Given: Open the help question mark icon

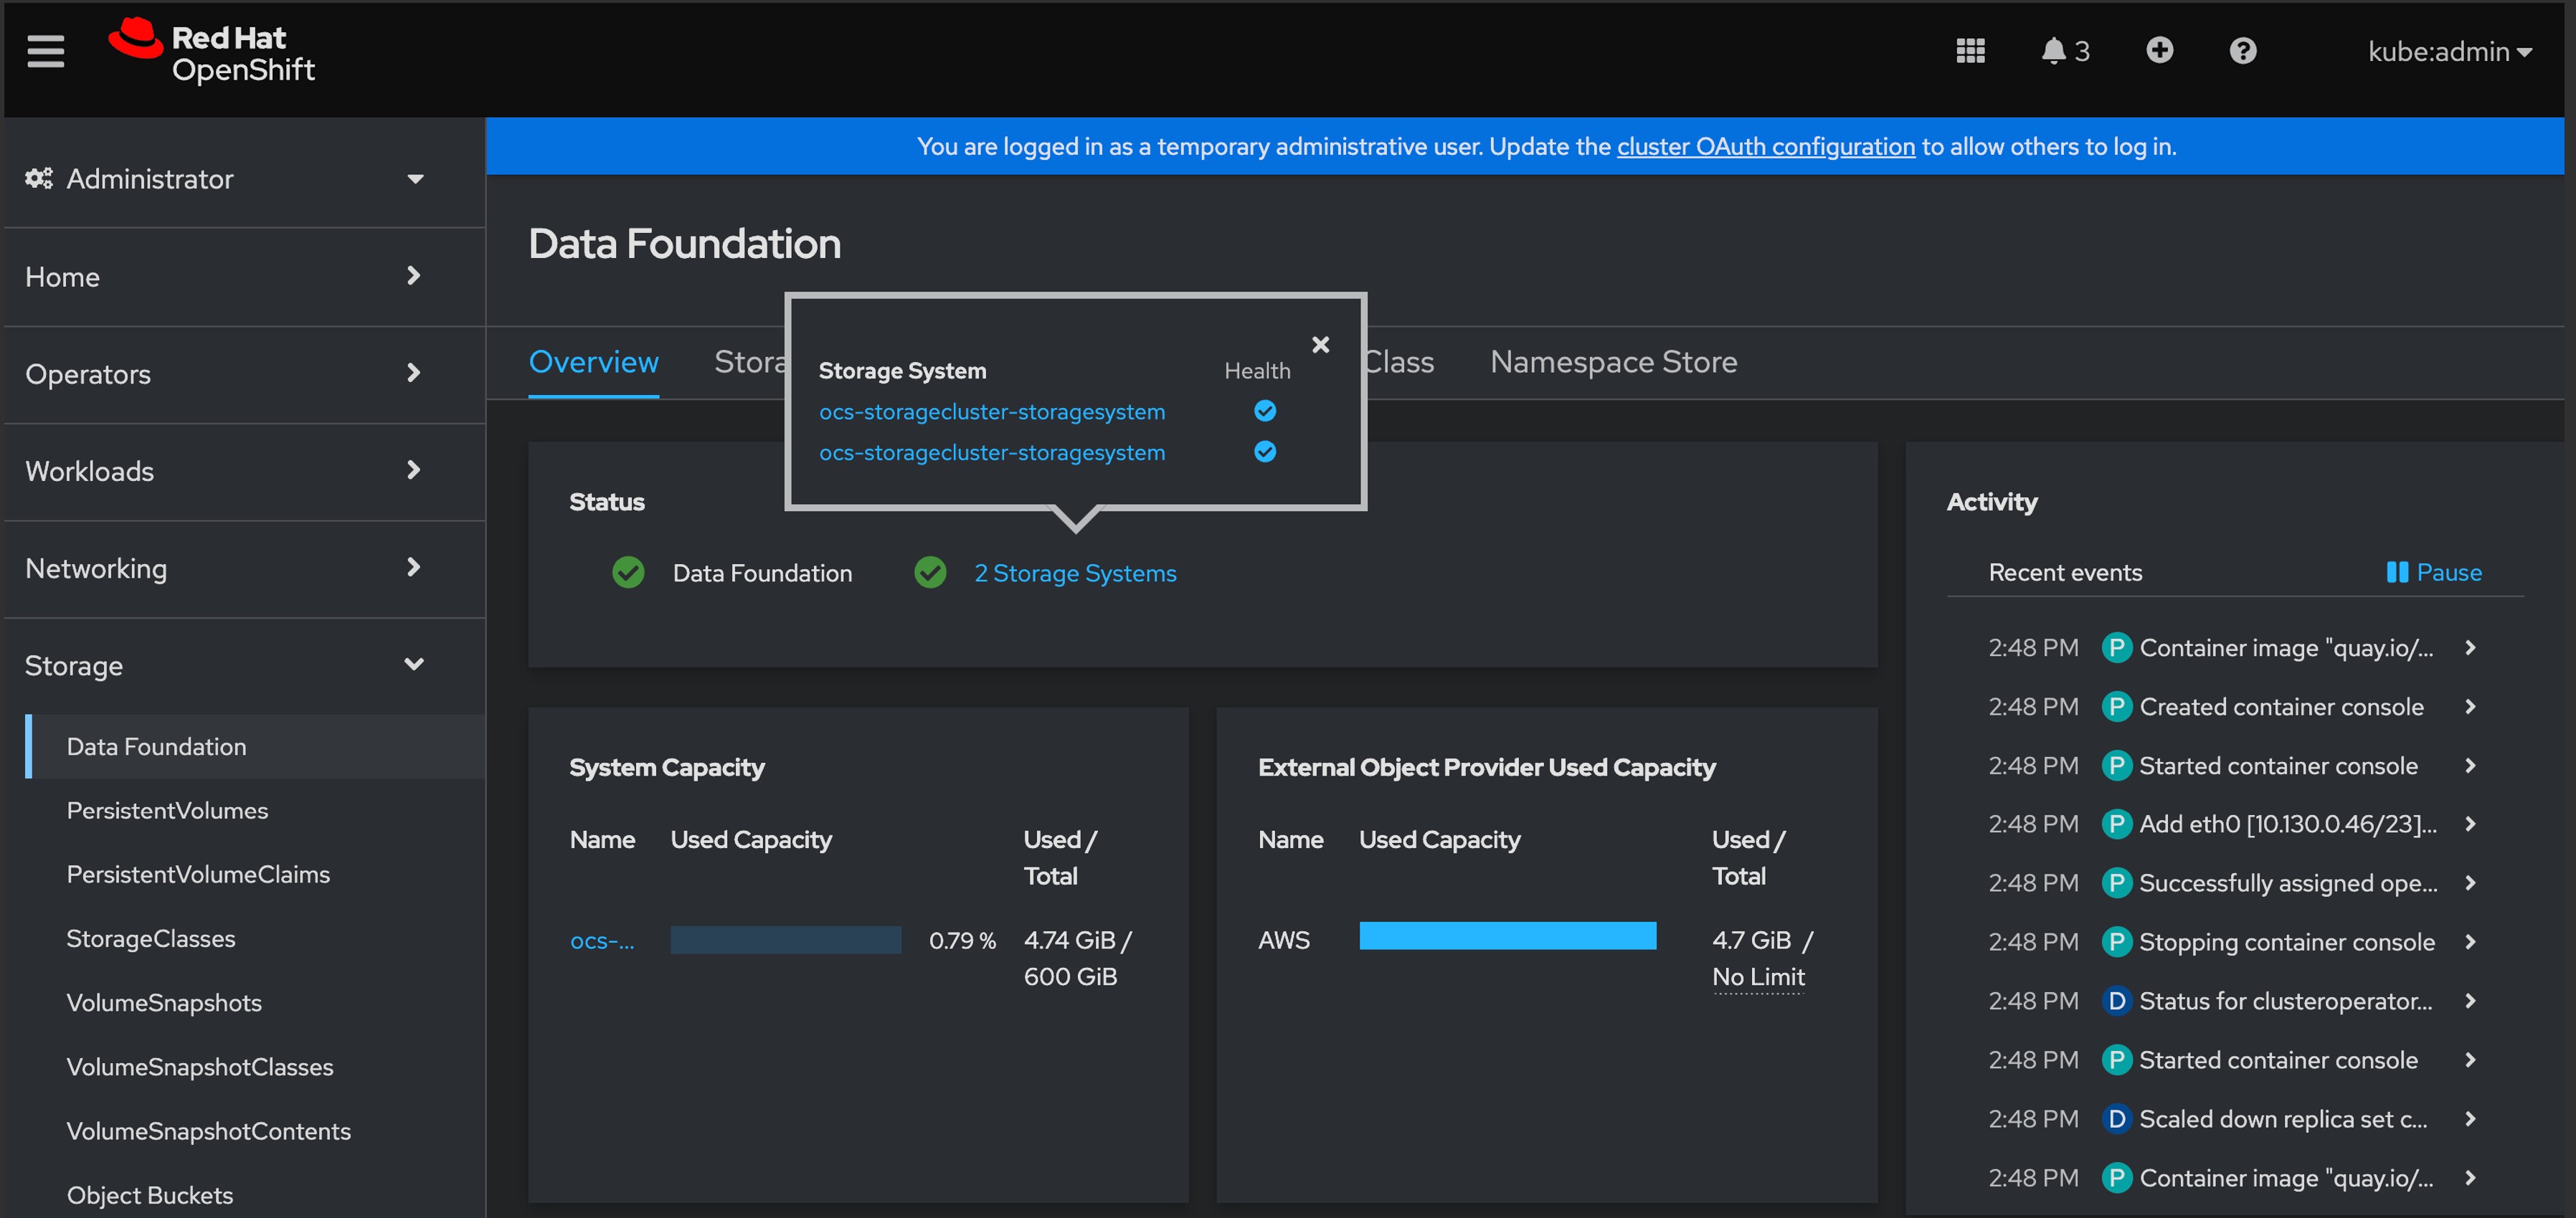Looking at the screenshot, I should coord(2243,51).
